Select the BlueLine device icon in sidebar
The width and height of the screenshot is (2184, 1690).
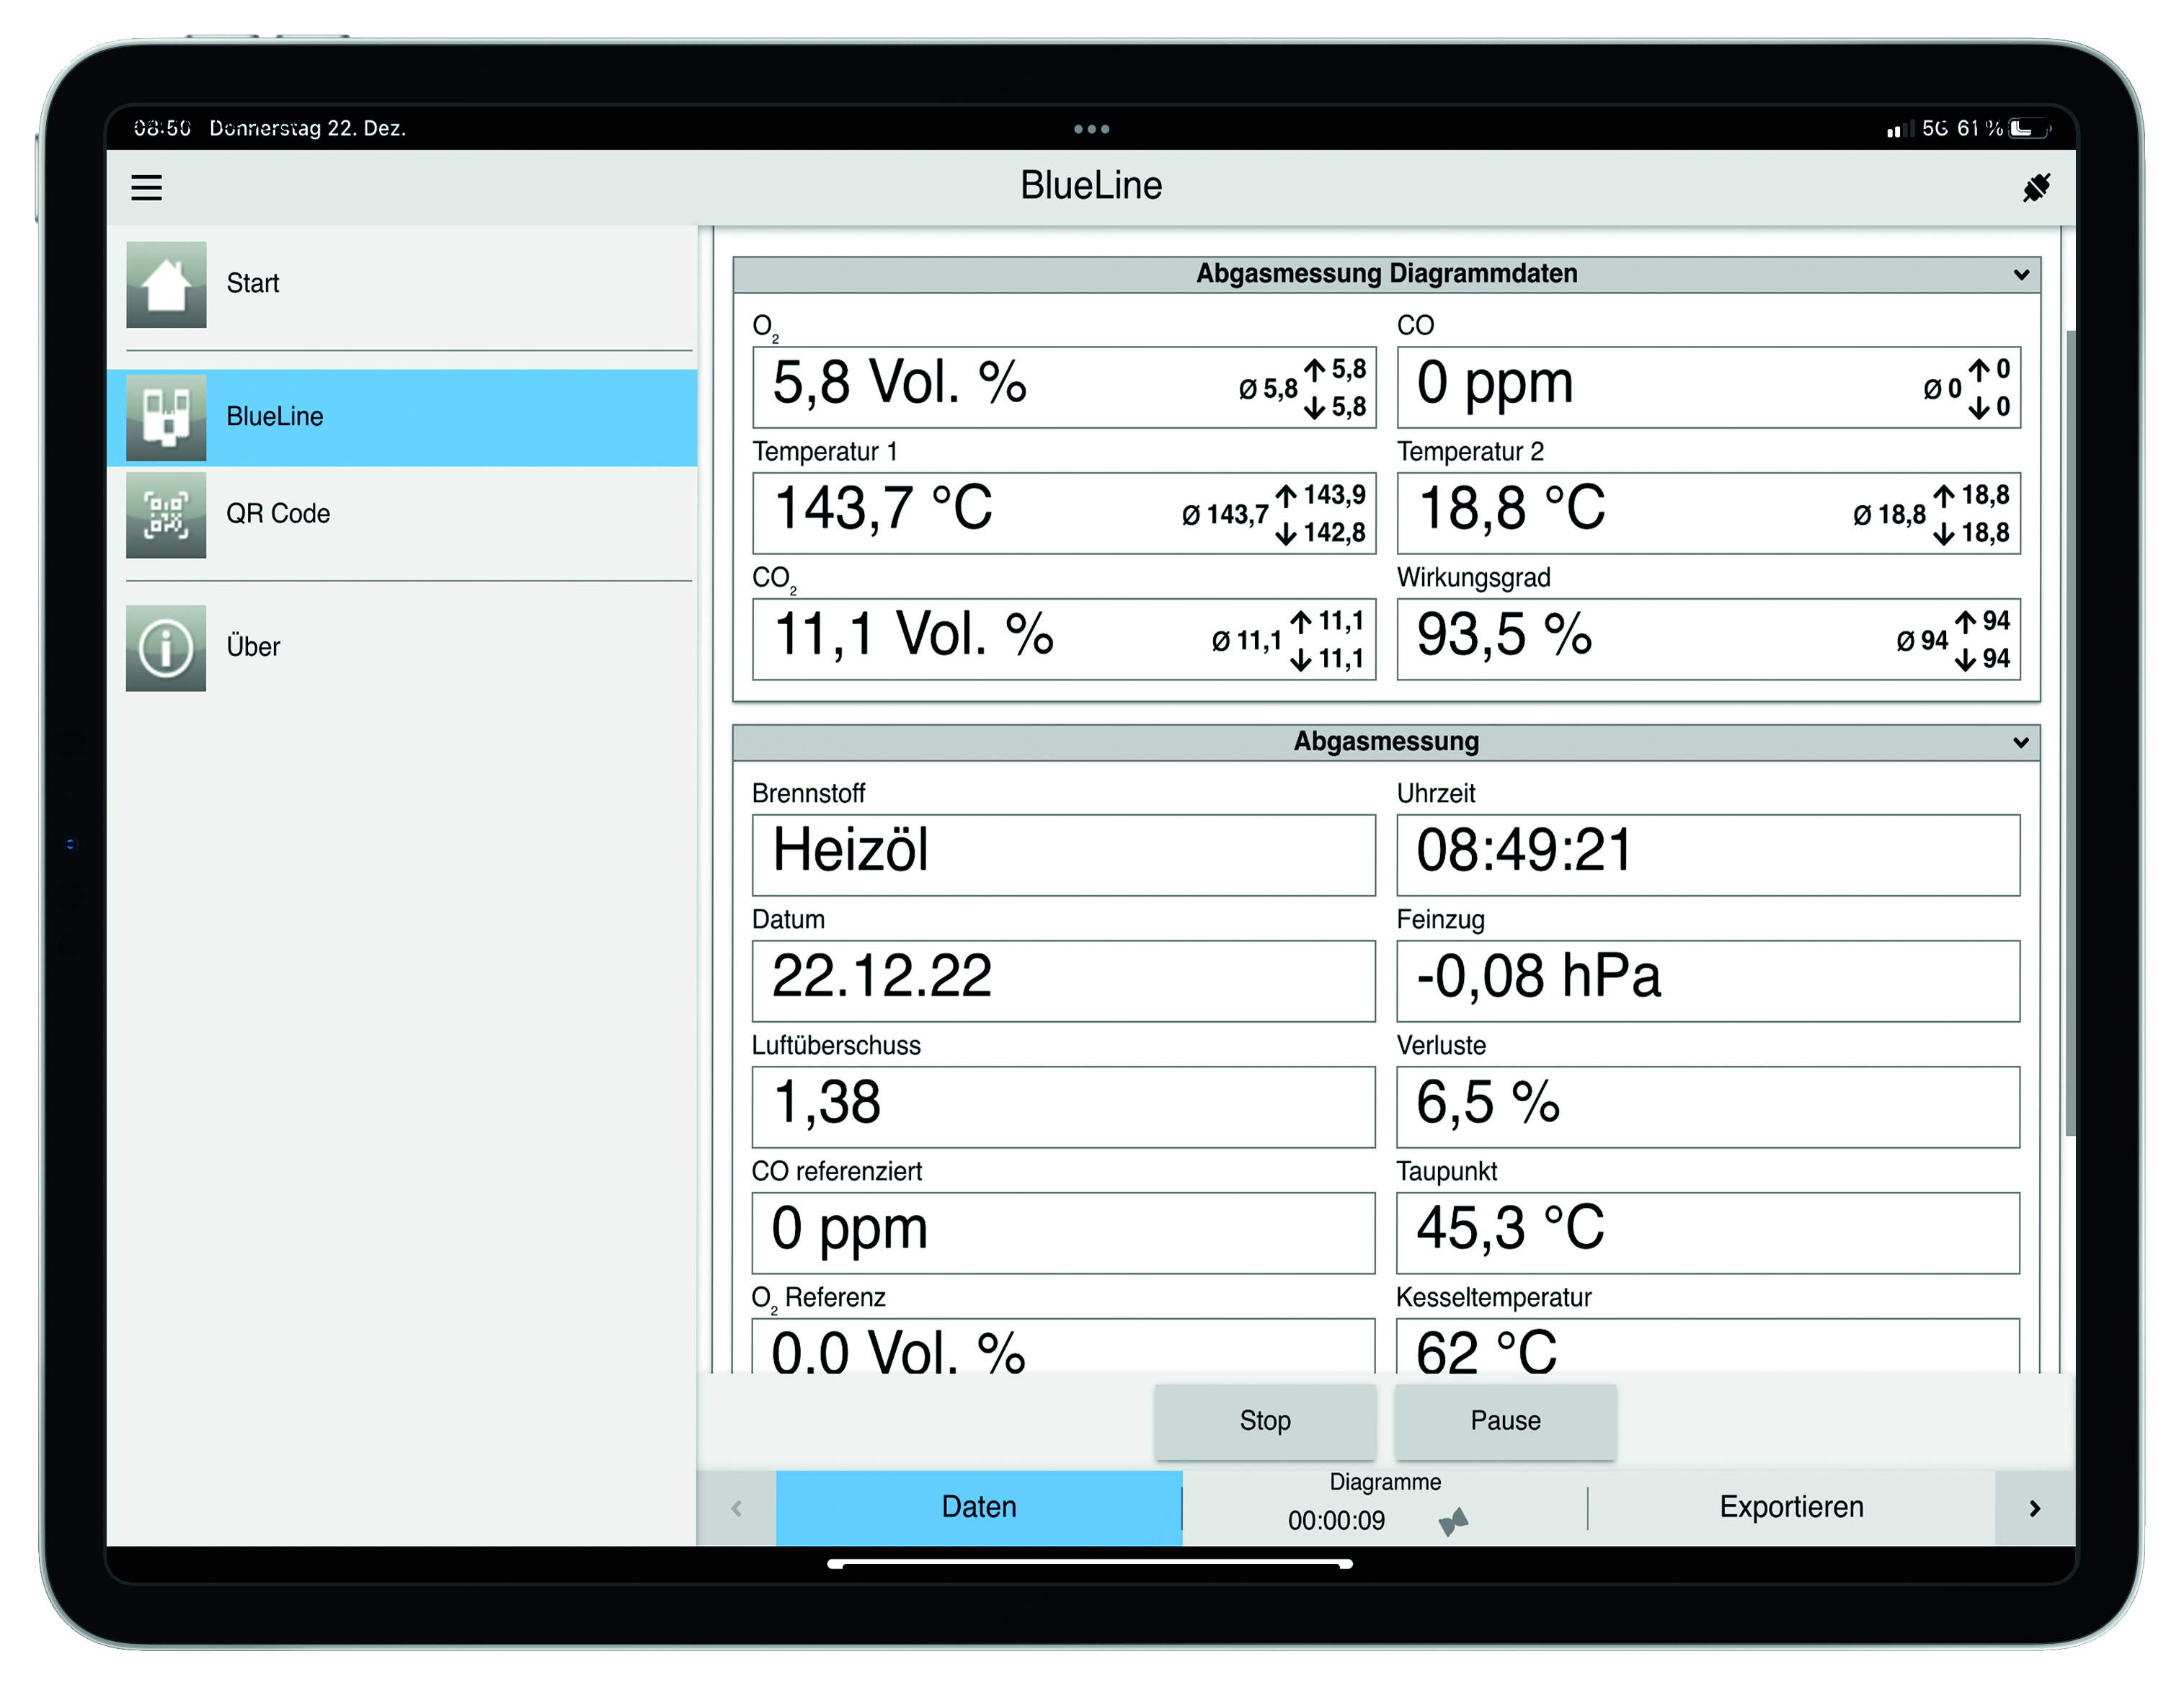pyautogui.click(x=166, y=417)
